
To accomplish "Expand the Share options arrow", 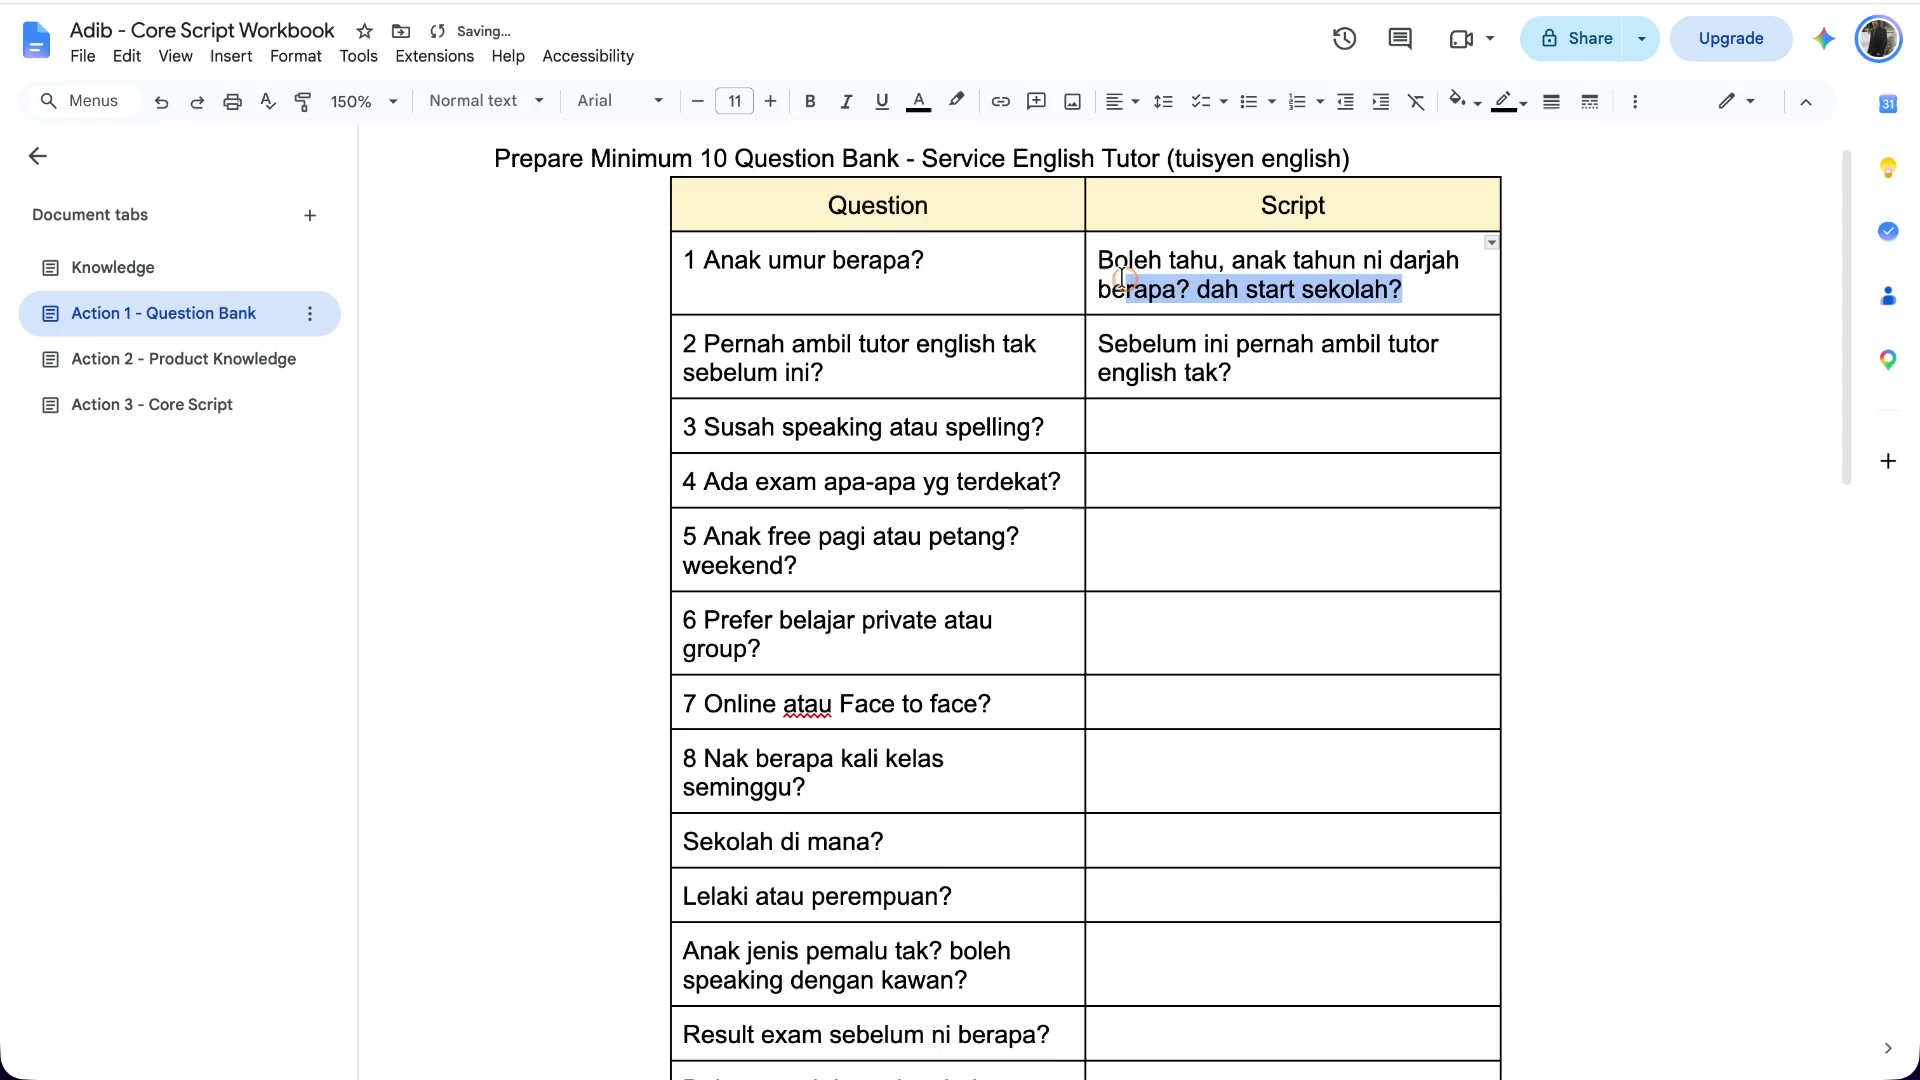I will pyautogui.click(x=1641, y=39).
